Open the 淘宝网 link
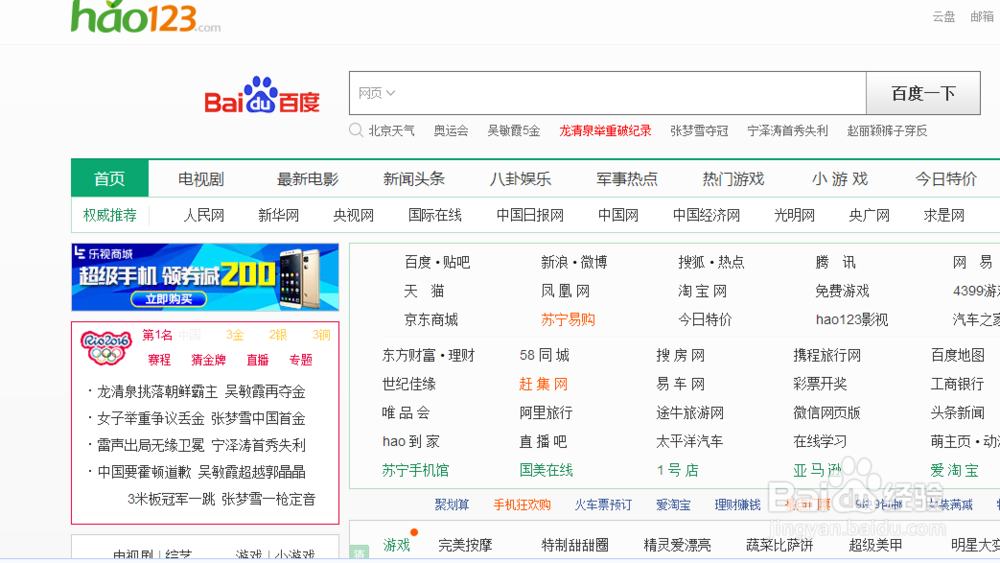 coord(702,291)
